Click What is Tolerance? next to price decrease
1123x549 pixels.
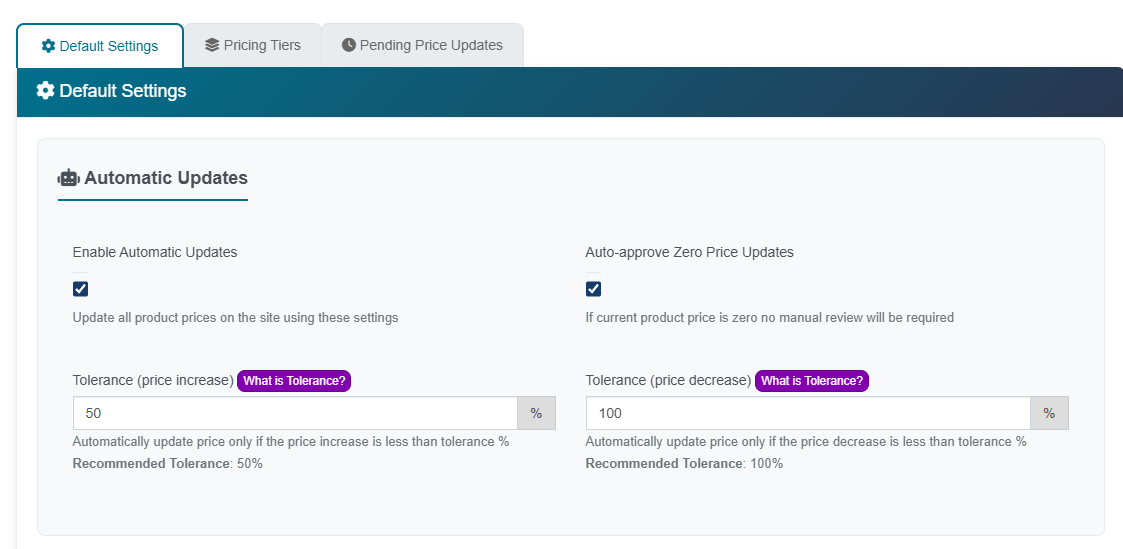[x=811, y=381]
